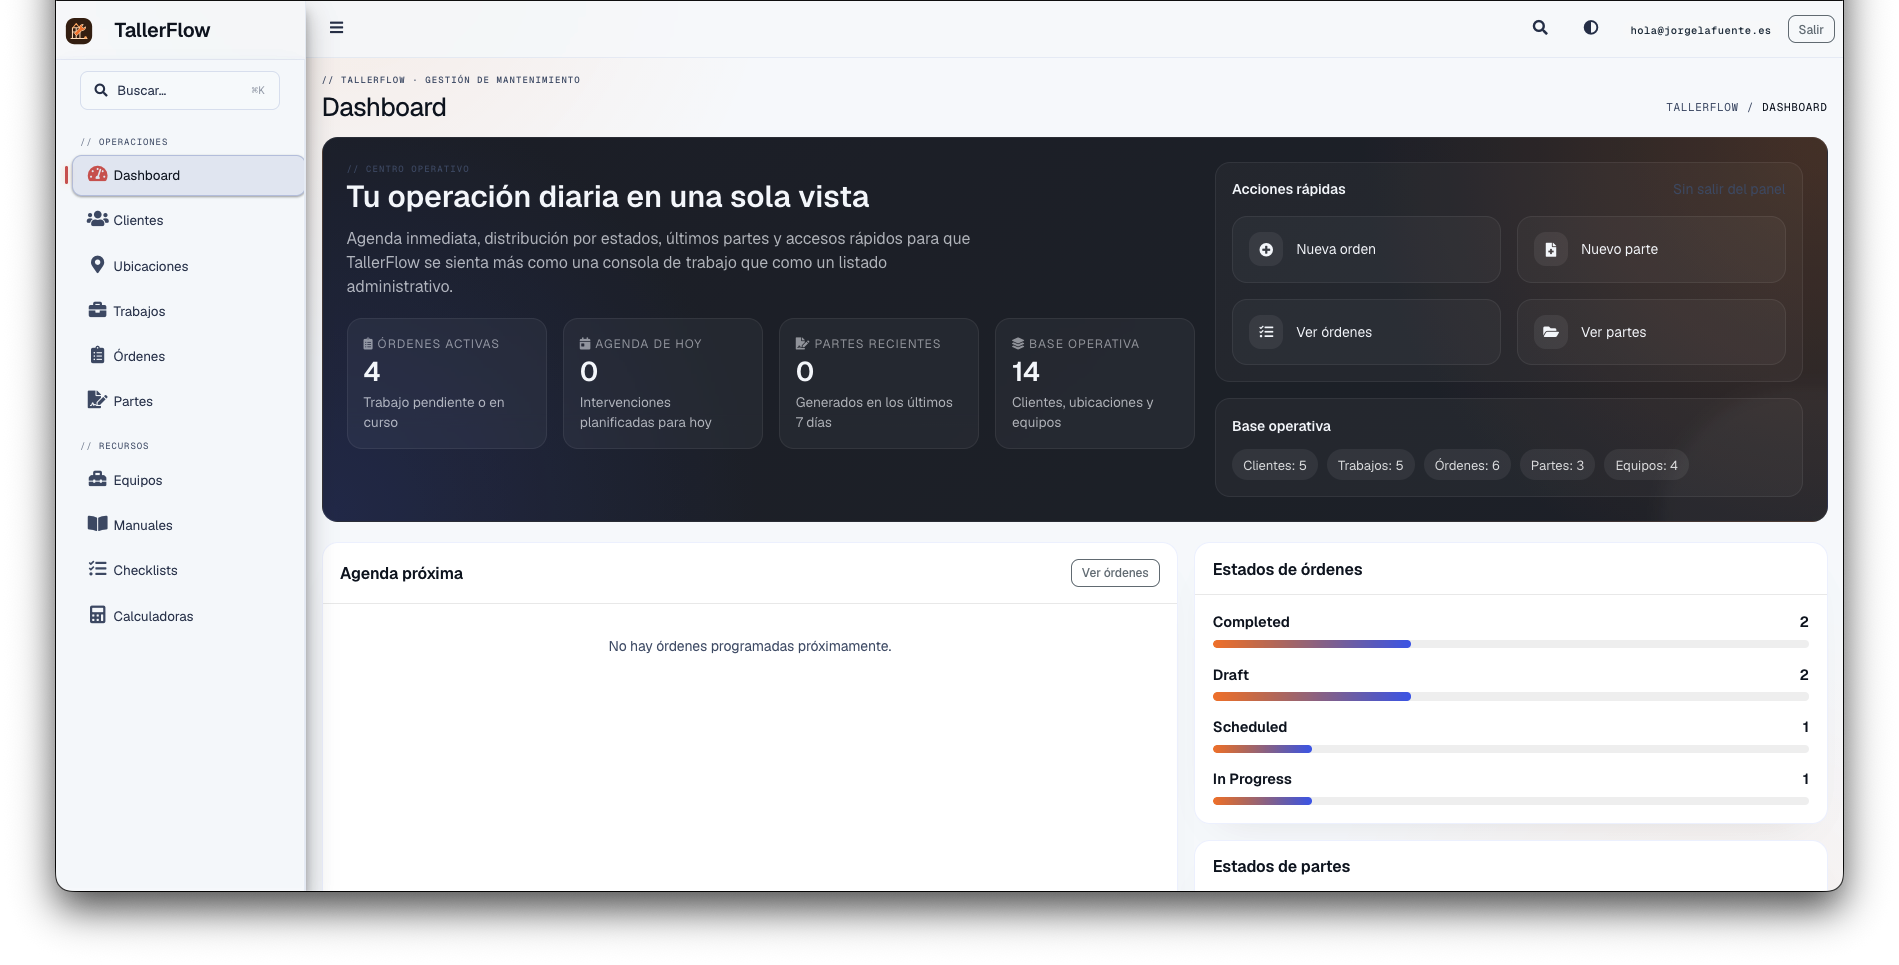The height and width of the screenshot is (965, 1899).
Task: Click the Nuevo parte document icon
Action: coord(1550,250)
